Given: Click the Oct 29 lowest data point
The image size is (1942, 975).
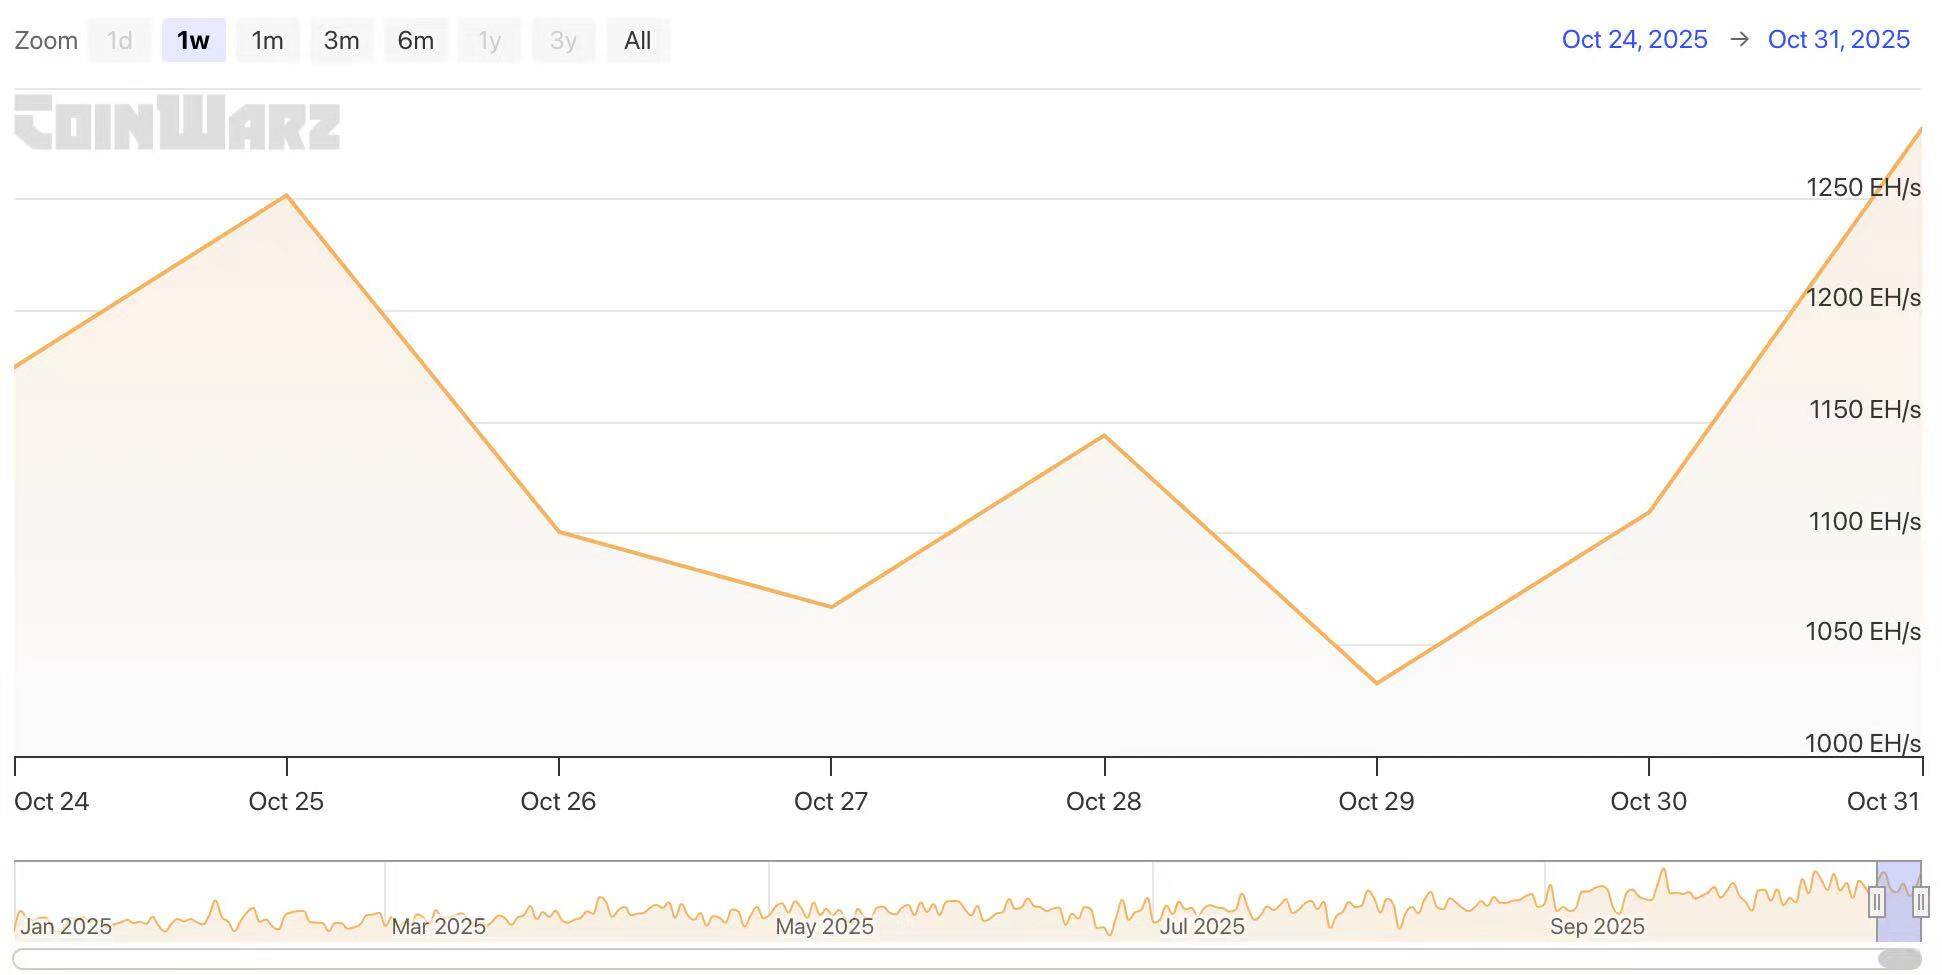Looking at the screenshot, I should tap(1377, 683).
